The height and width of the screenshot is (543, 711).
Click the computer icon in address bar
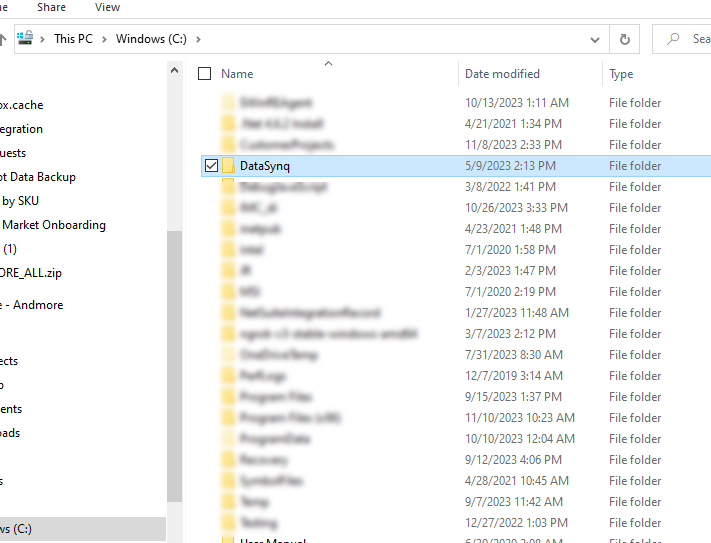[x=25, y=38]
